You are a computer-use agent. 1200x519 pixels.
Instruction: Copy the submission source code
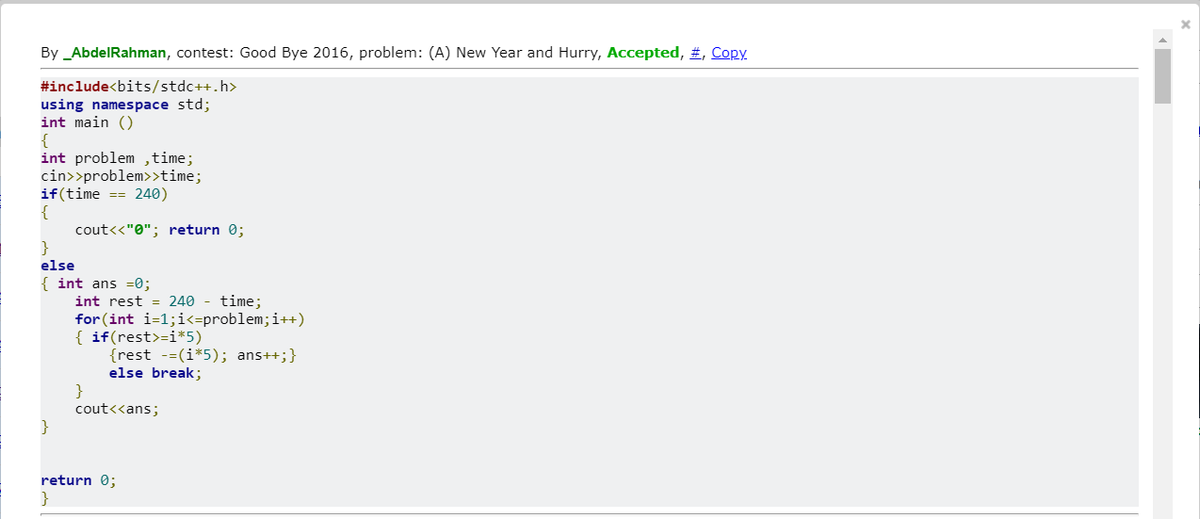729,53
